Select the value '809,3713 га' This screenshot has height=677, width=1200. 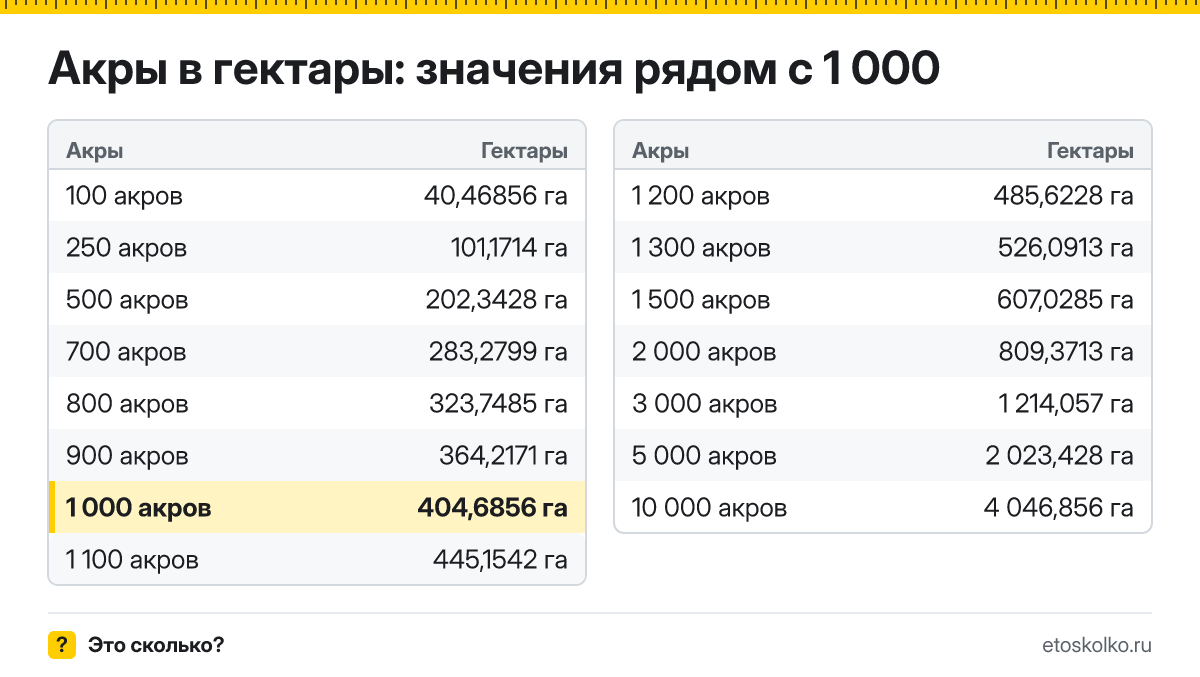1066,352
